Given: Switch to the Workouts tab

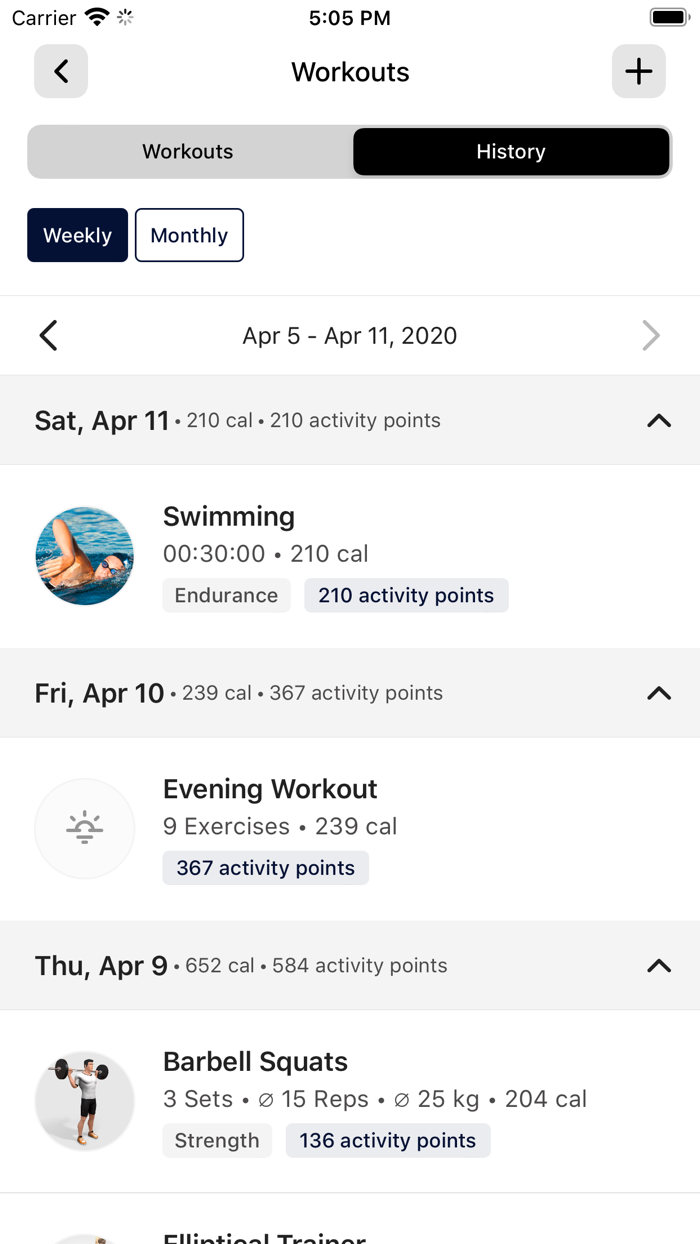Looking at the screenshot, I should coord(187,151).
